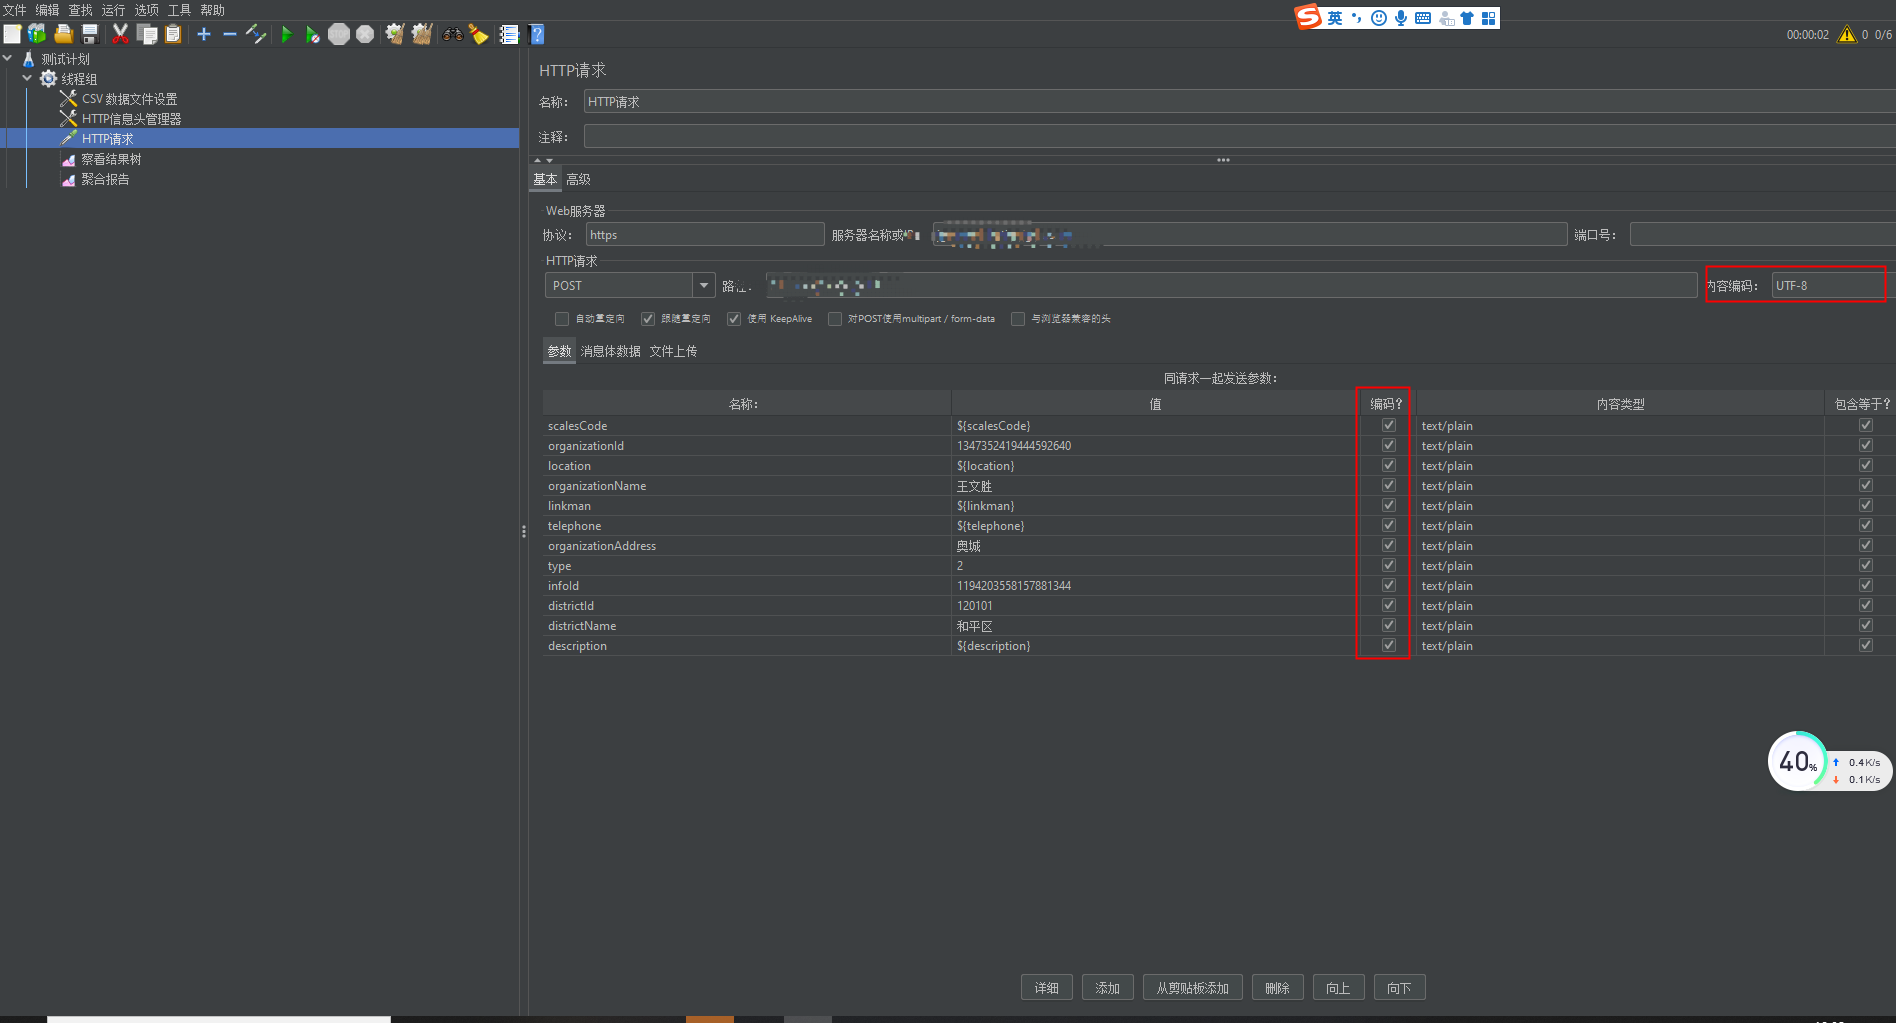Untick the 跟随重定向 checkbox

(x=648, y=319)
